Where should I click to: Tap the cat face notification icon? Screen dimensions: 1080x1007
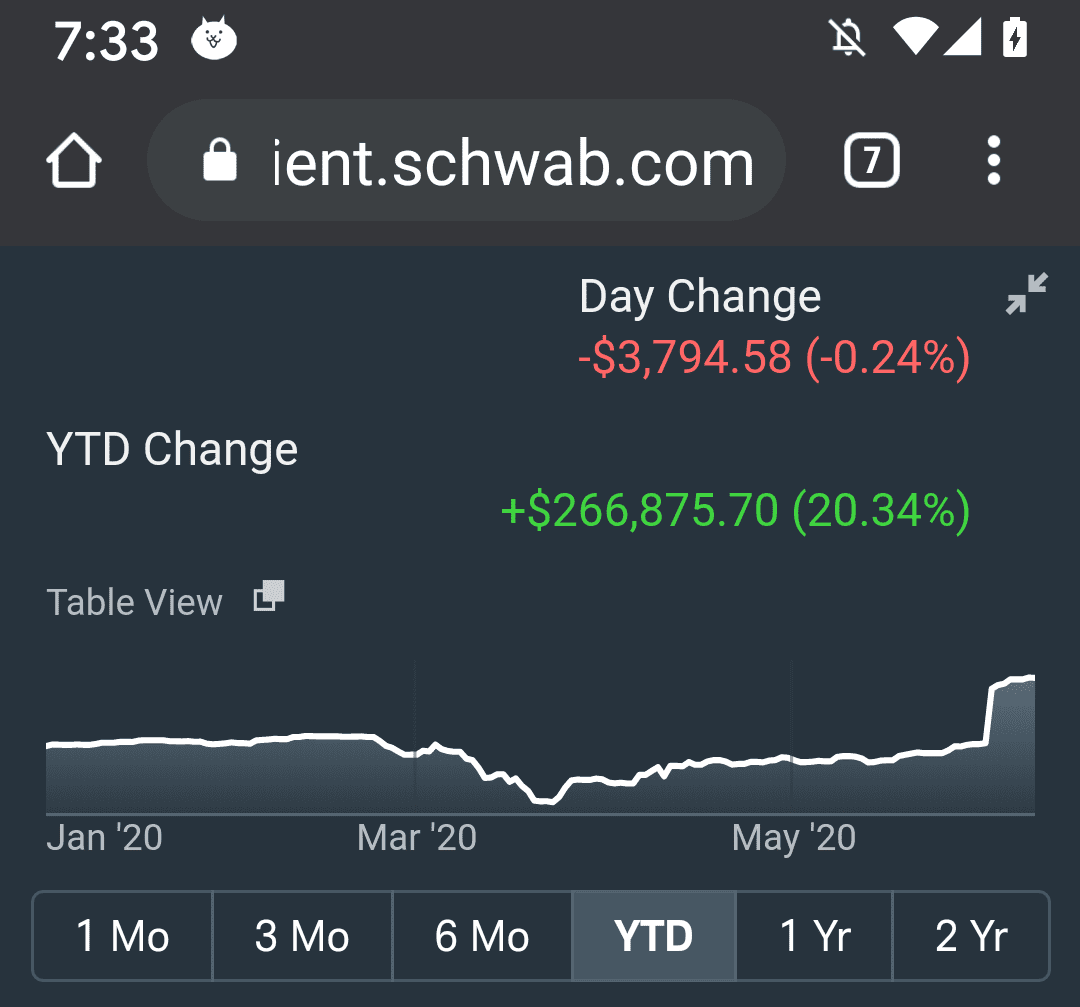pyautogui.click(x=213, y=39)
